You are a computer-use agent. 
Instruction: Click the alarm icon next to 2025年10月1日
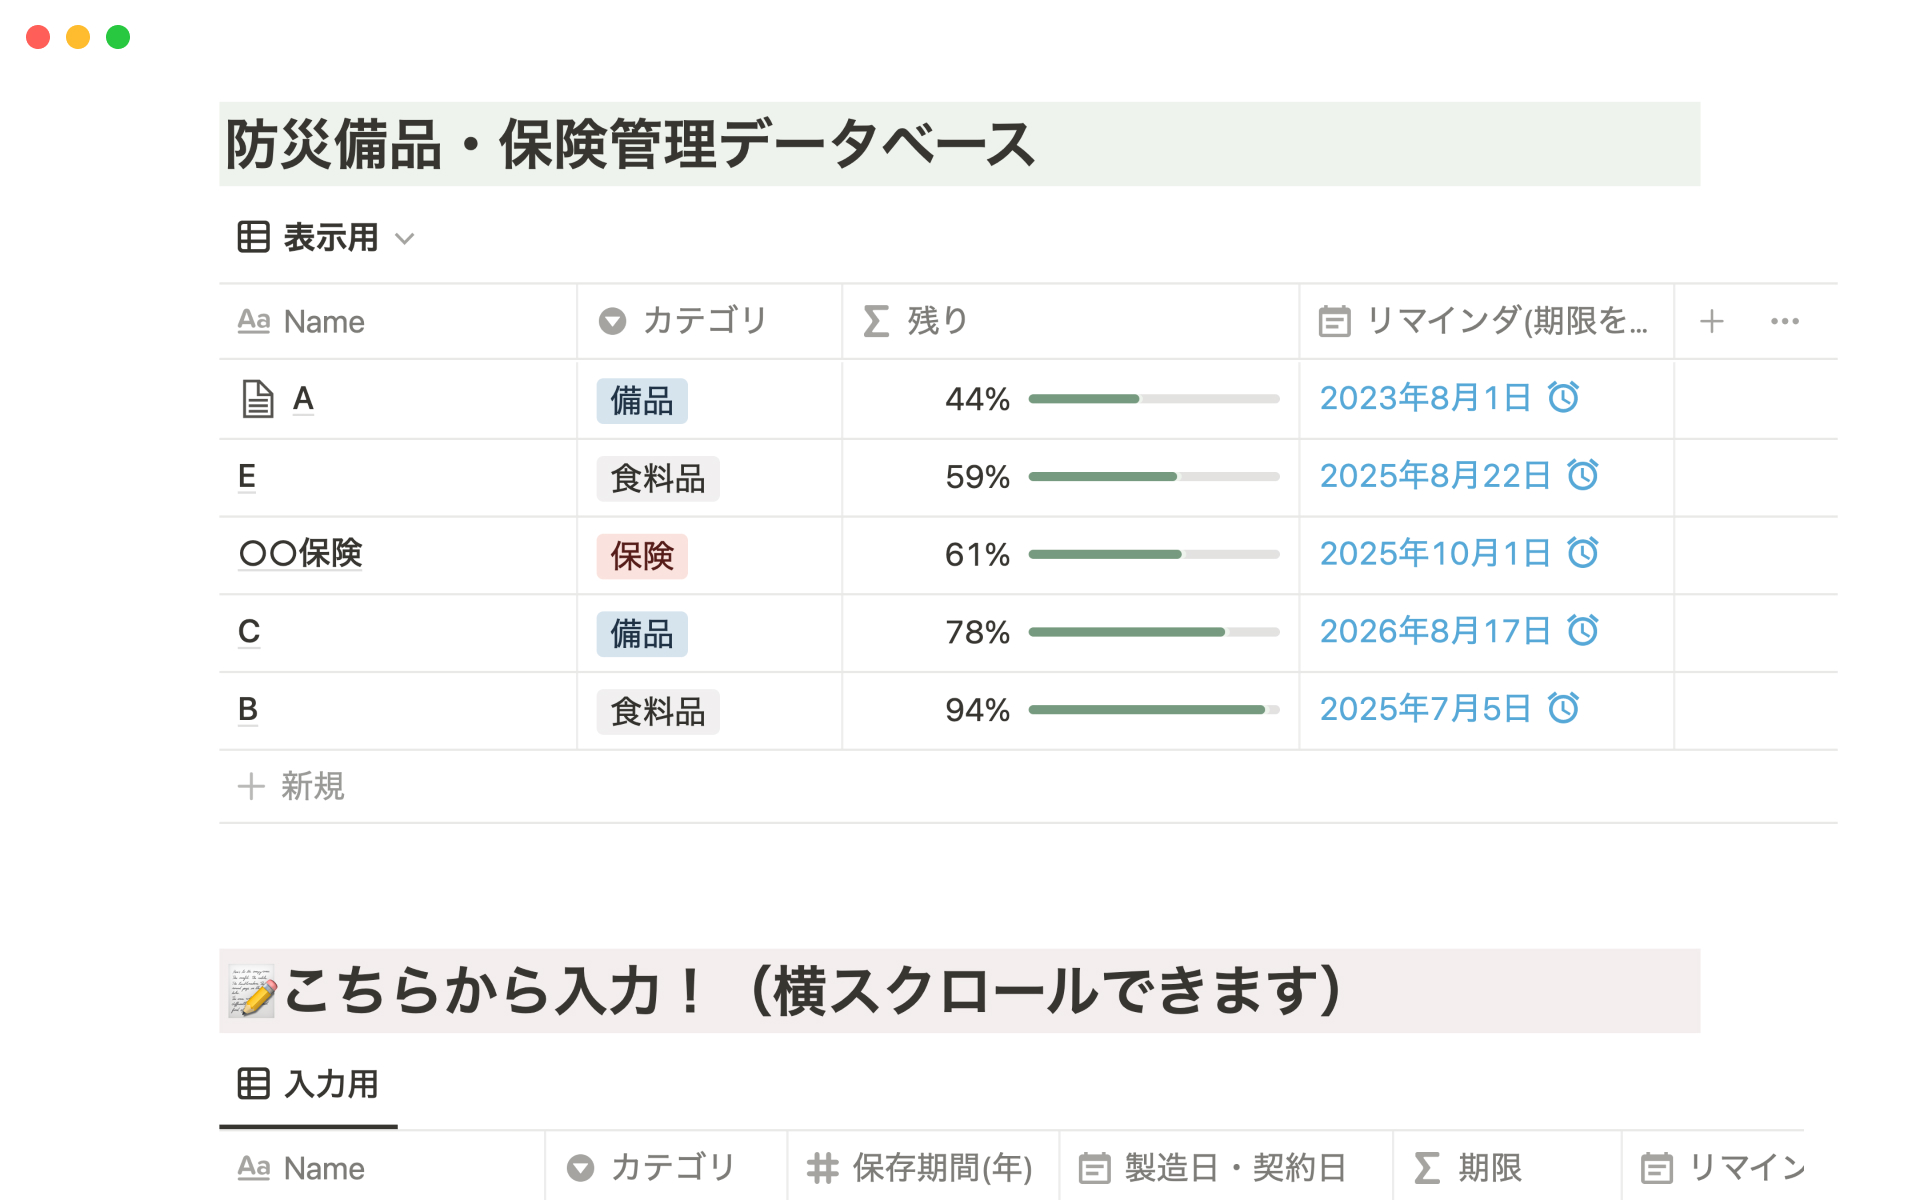coord(1583,553)
